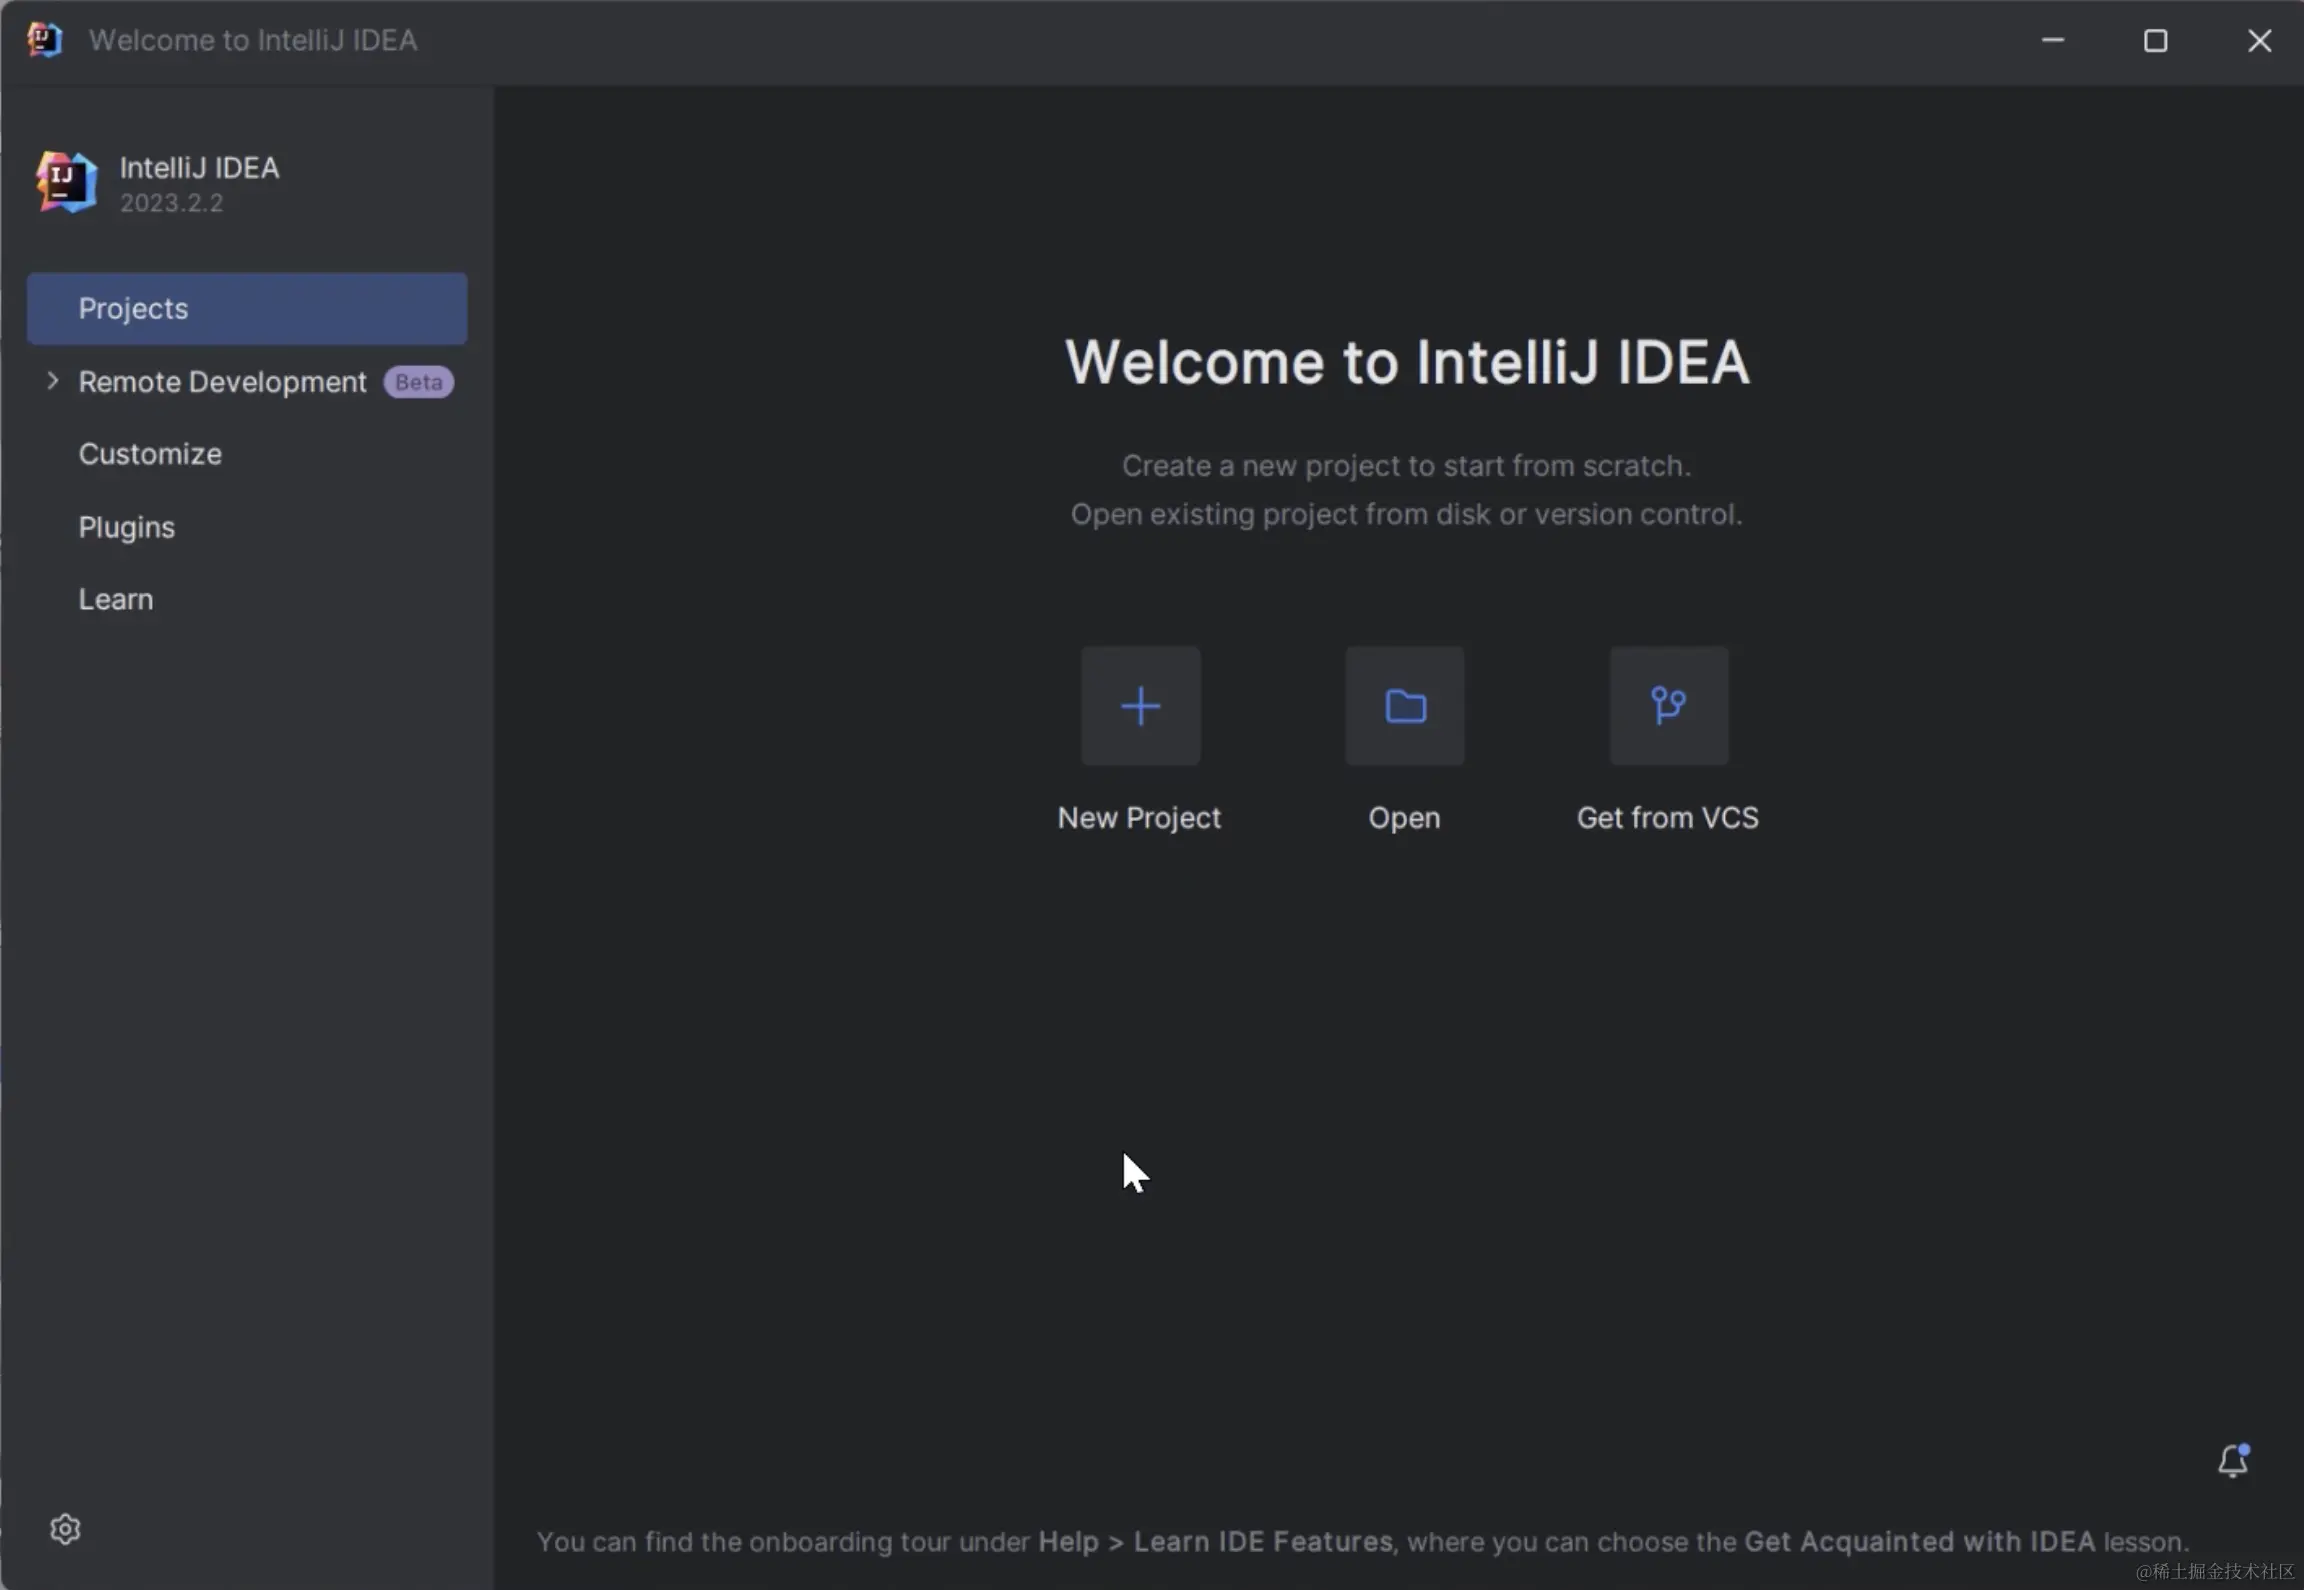The height and width of the screenshot is (1590, 2304).
Task: Open the settings gear at bottom left
Action: click(65, 1528)
